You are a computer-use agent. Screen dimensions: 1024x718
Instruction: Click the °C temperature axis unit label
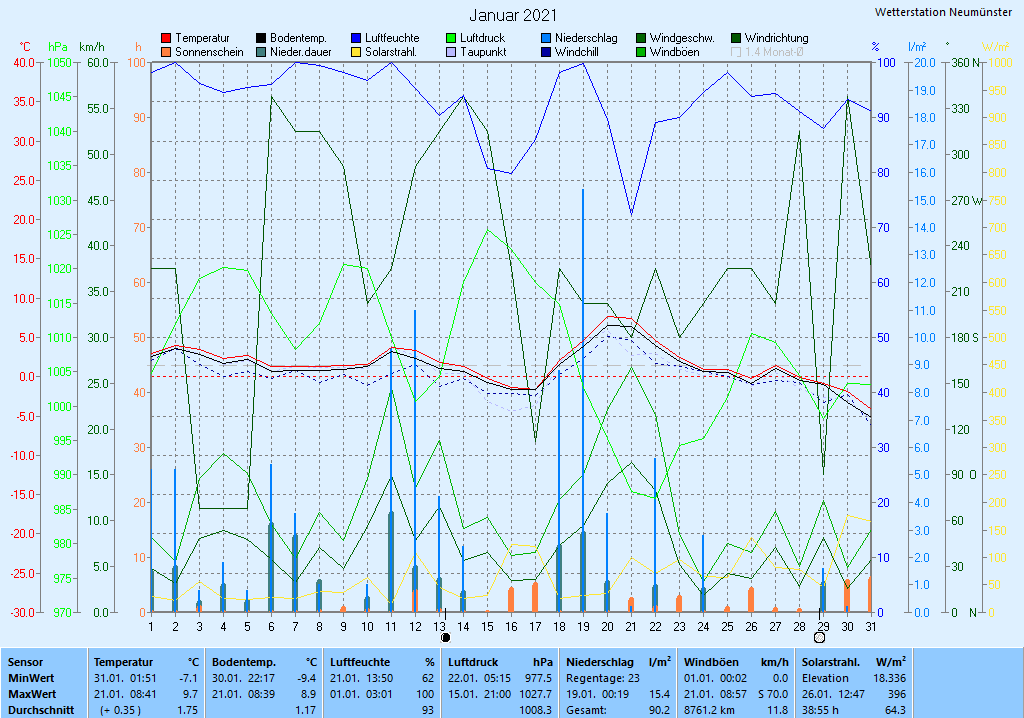coord(24,47)
